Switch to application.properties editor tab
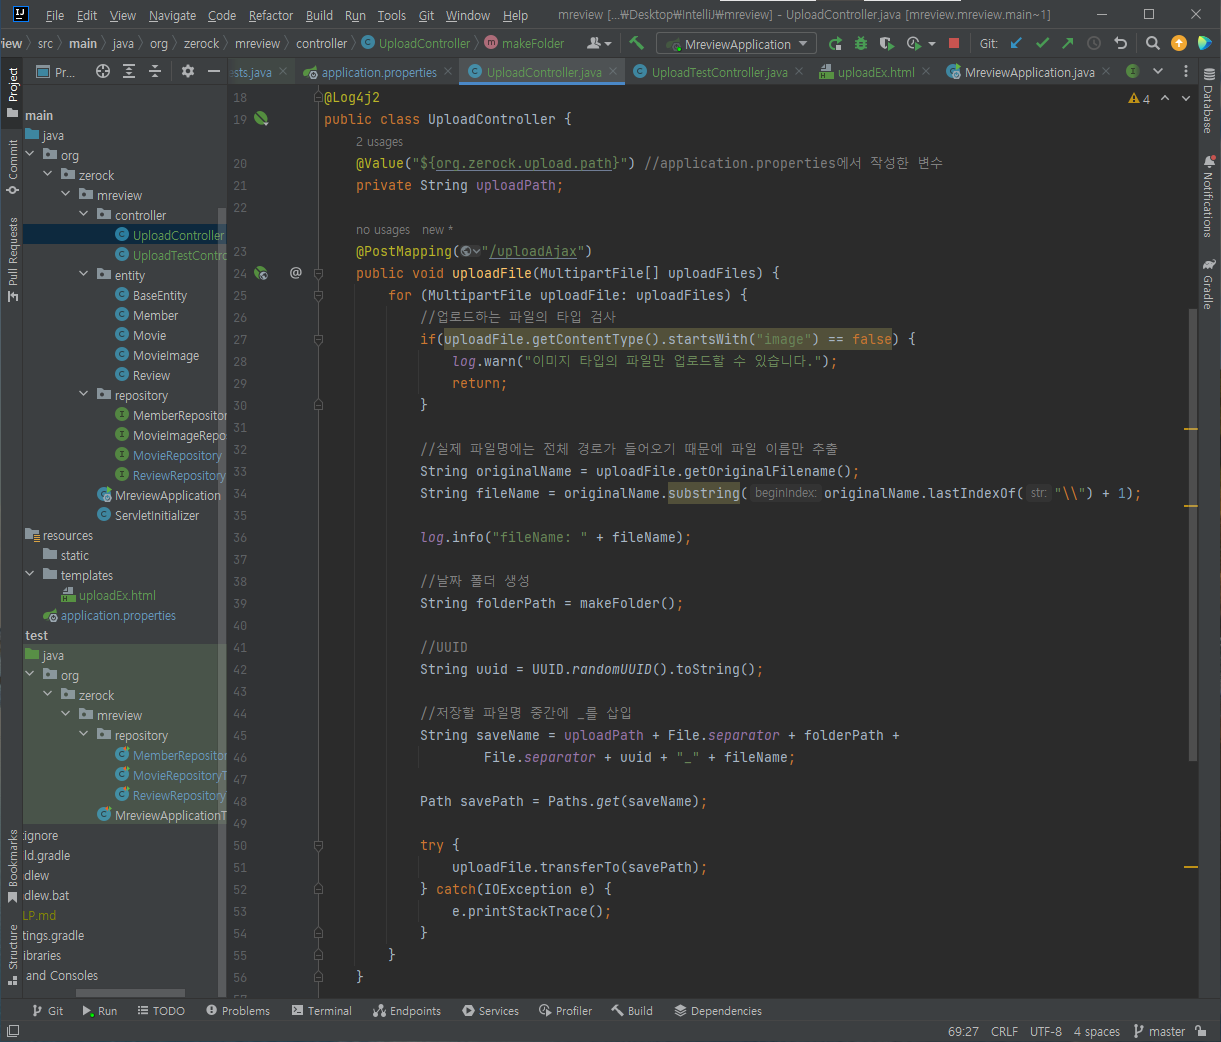The image size is (1221, 1042). [x=379, y=72]
